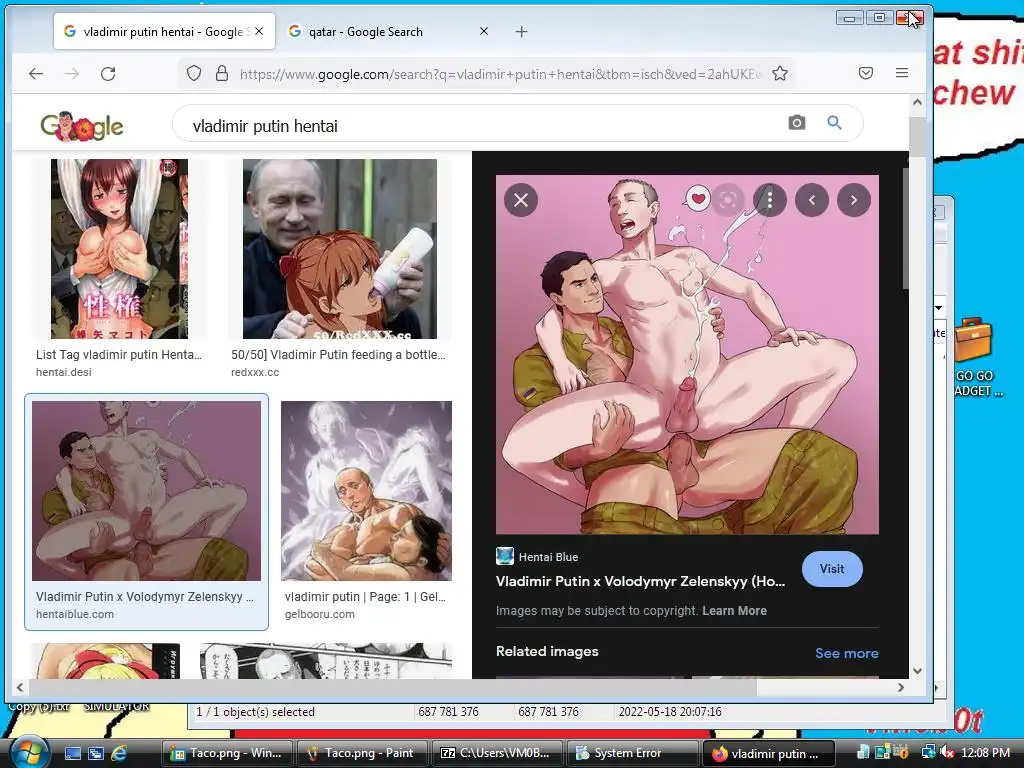This screenshot has width=1024, height=768.
Task: Click Show Desktop quick launch icon
Action: point(72,753)
